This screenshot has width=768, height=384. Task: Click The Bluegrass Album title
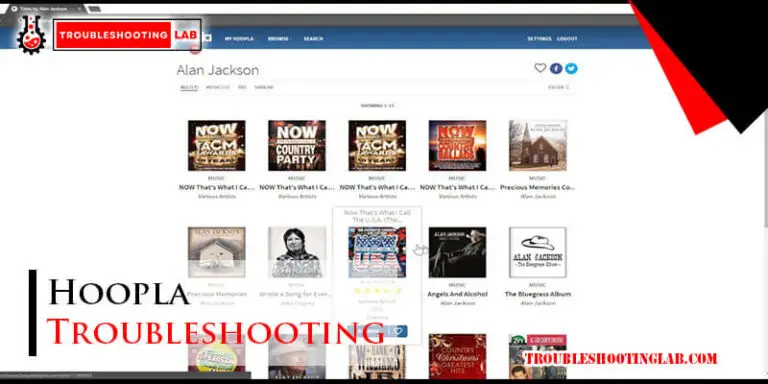(538, 294)
